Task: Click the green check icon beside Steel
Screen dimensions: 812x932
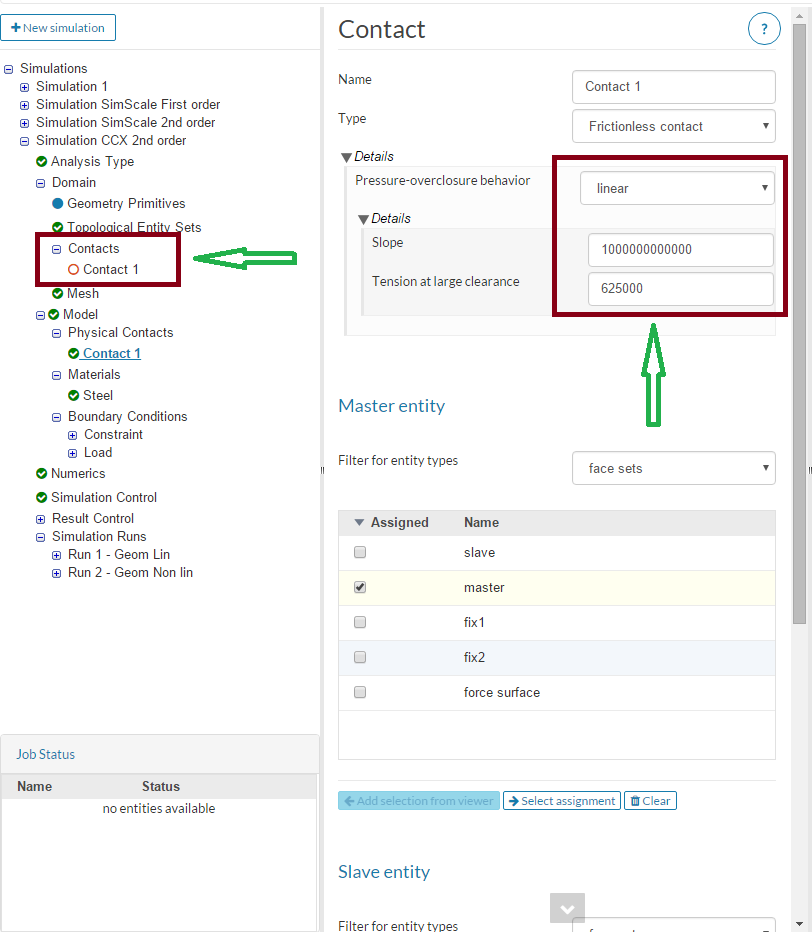Action: click(x=74, y=395)
